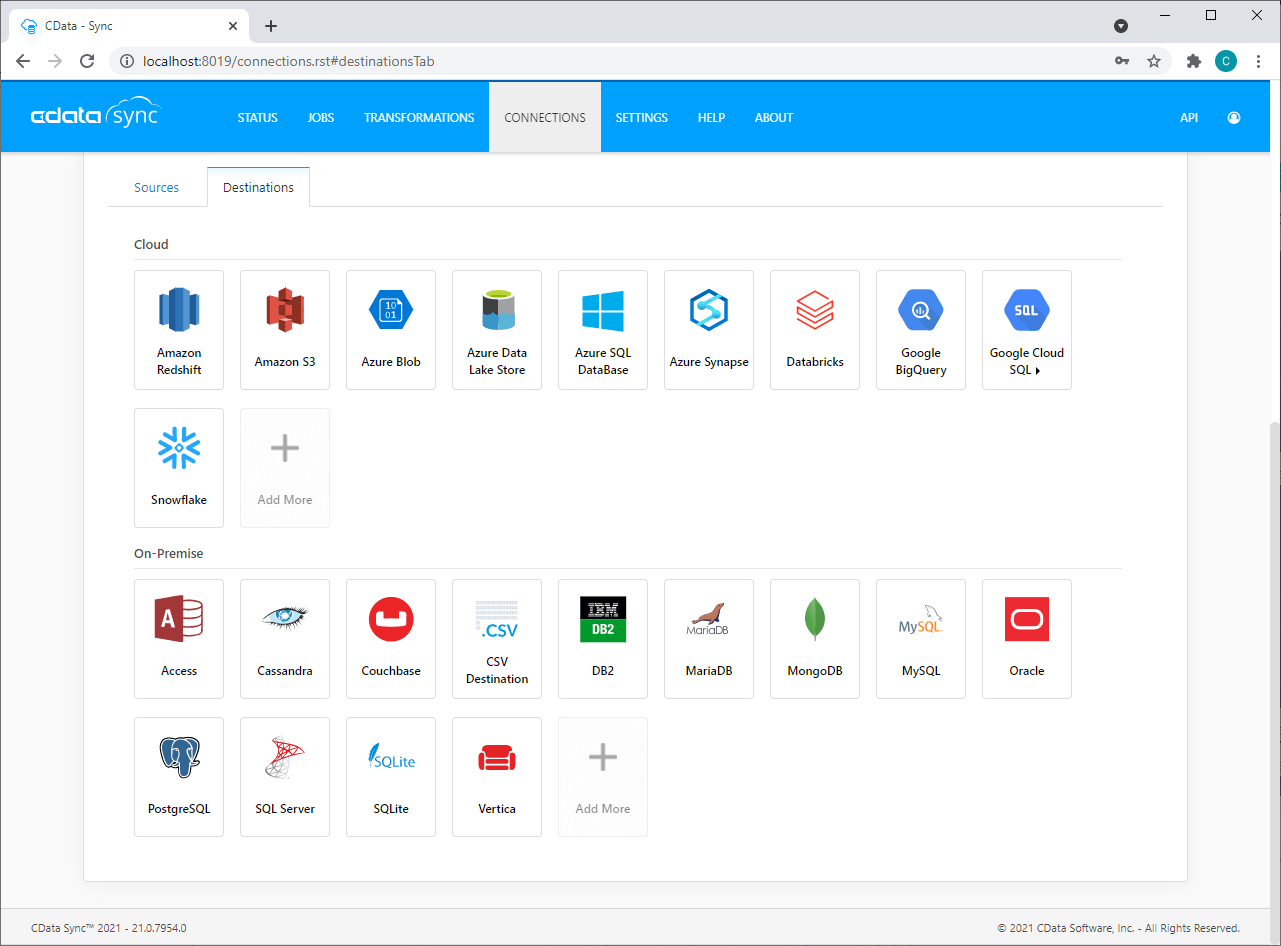Click the user account icon in header
Screen dimensions: 1281x946
(1234, 118)
